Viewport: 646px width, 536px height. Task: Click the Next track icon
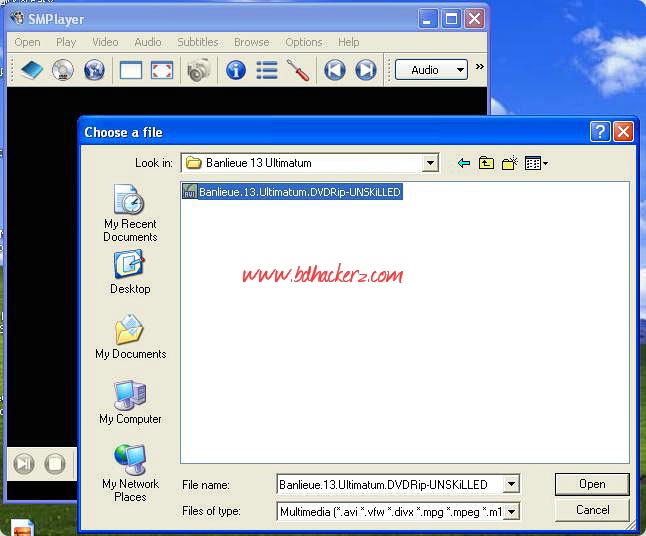pyautogui.click(x=366, y=70)
